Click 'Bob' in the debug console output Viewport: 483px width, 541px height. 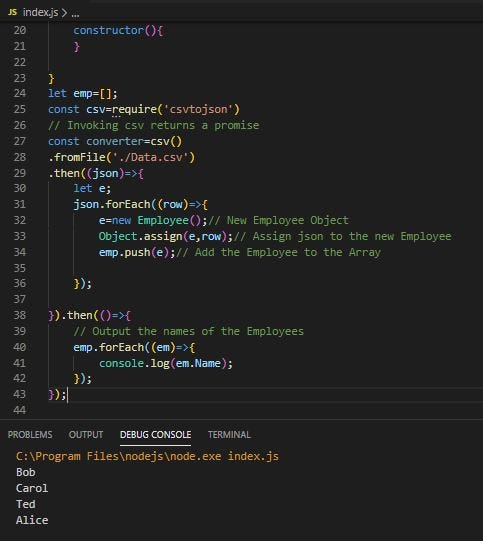26,472
